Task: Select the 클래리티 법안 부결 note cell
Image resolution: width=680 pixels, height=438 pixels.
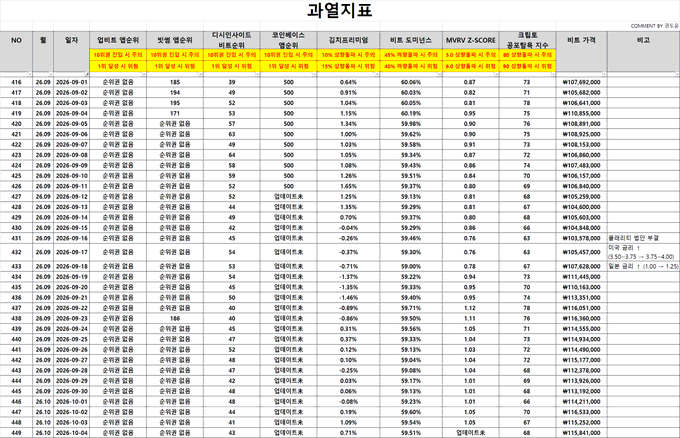Action: (643, 238)
